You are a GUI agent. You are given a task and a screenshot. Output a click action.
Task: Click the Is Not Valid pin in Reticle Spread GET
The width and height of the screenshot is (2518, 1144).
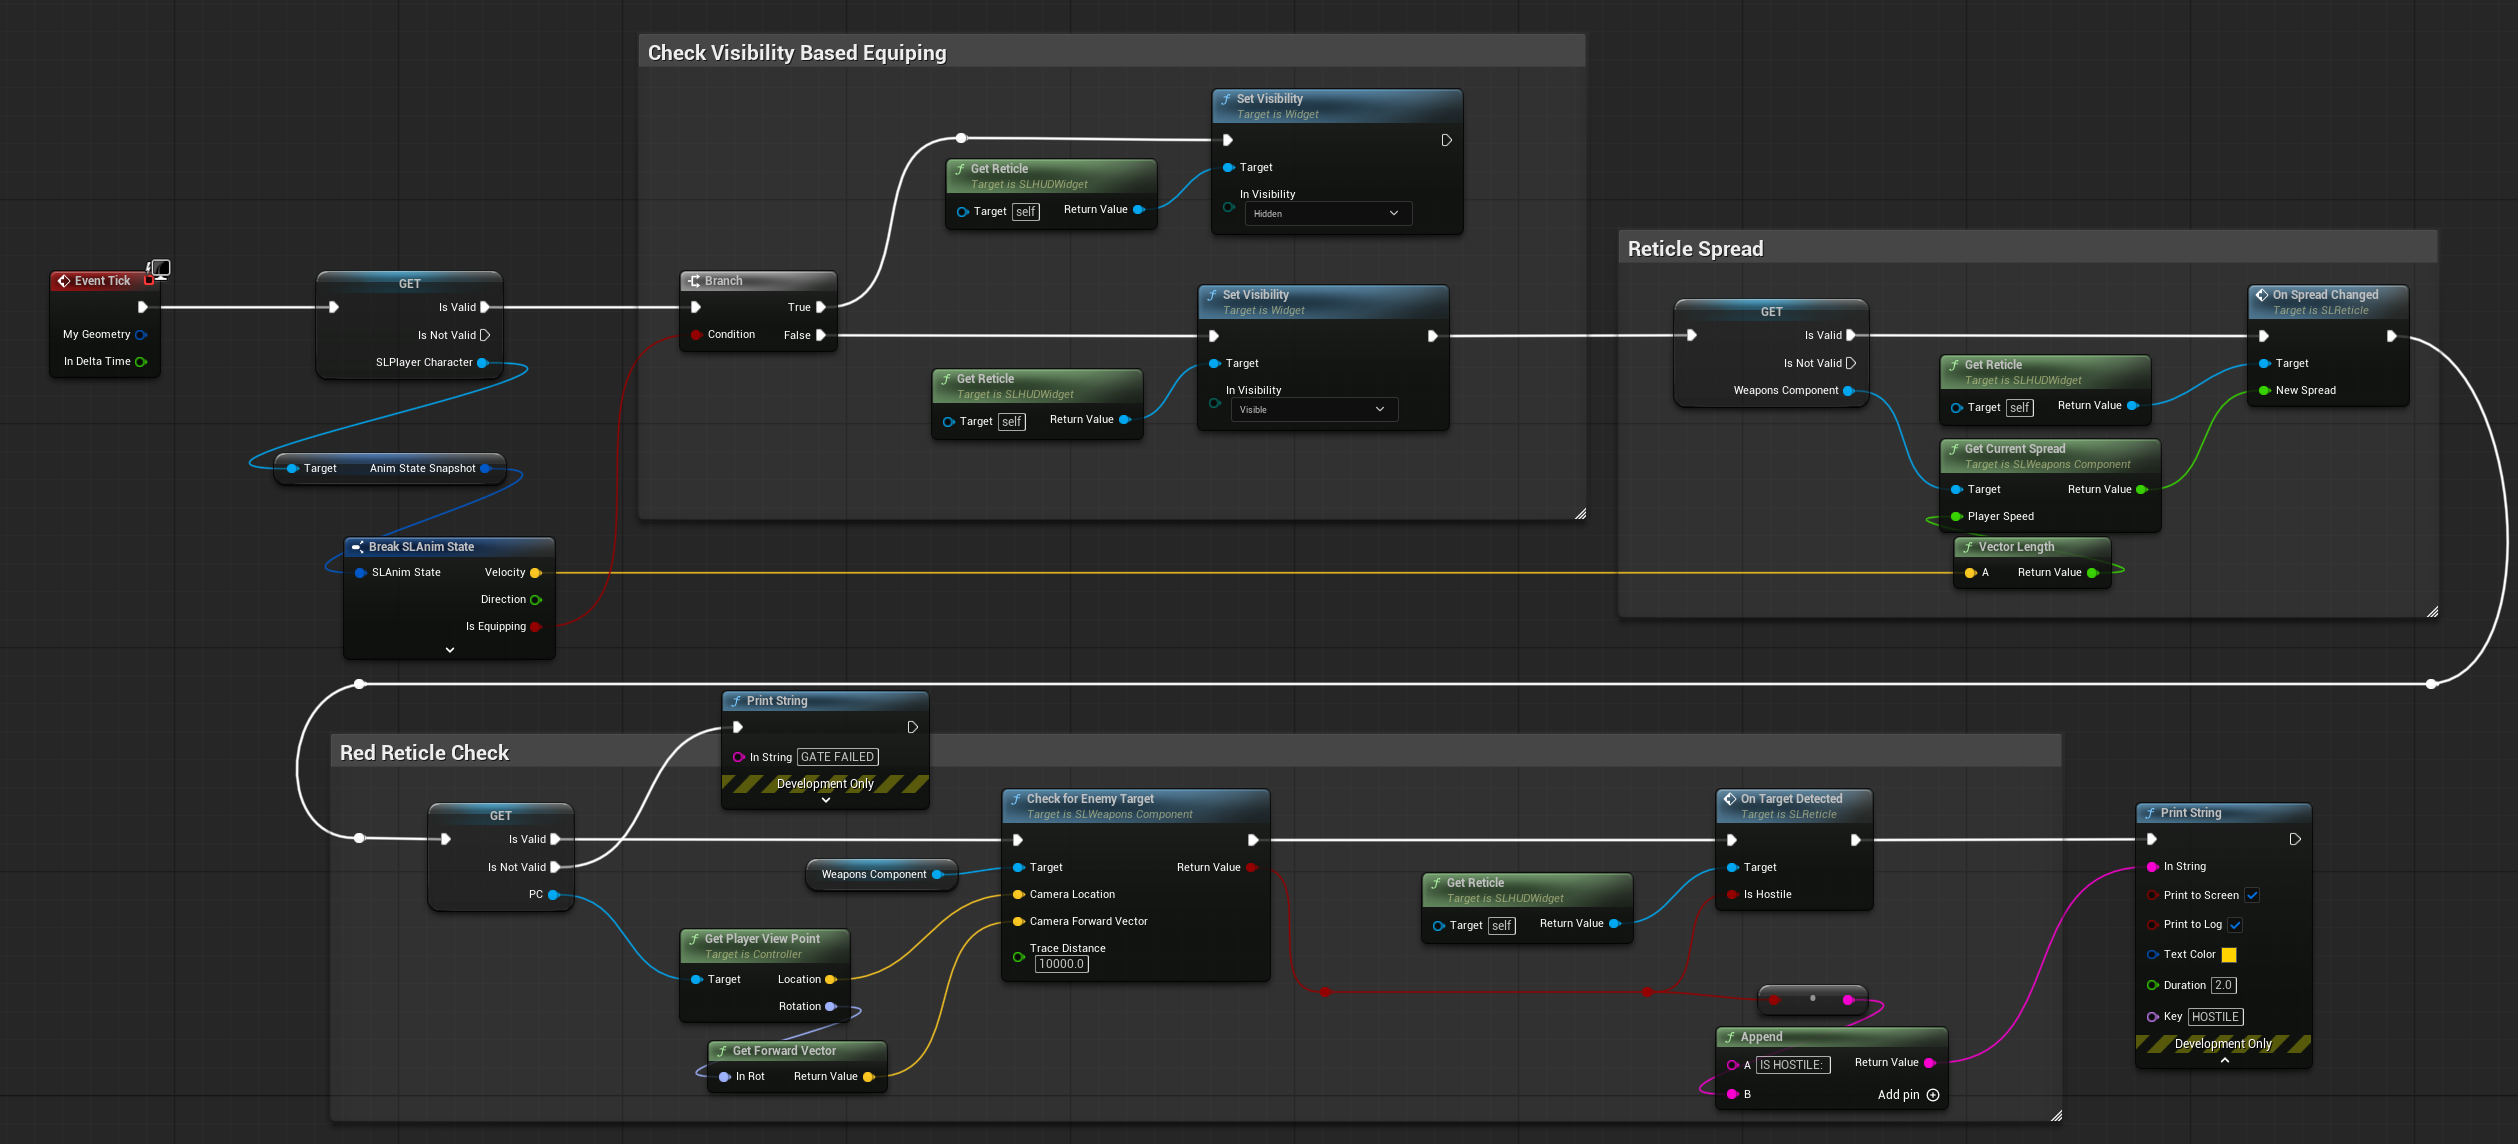point(1851,364)
